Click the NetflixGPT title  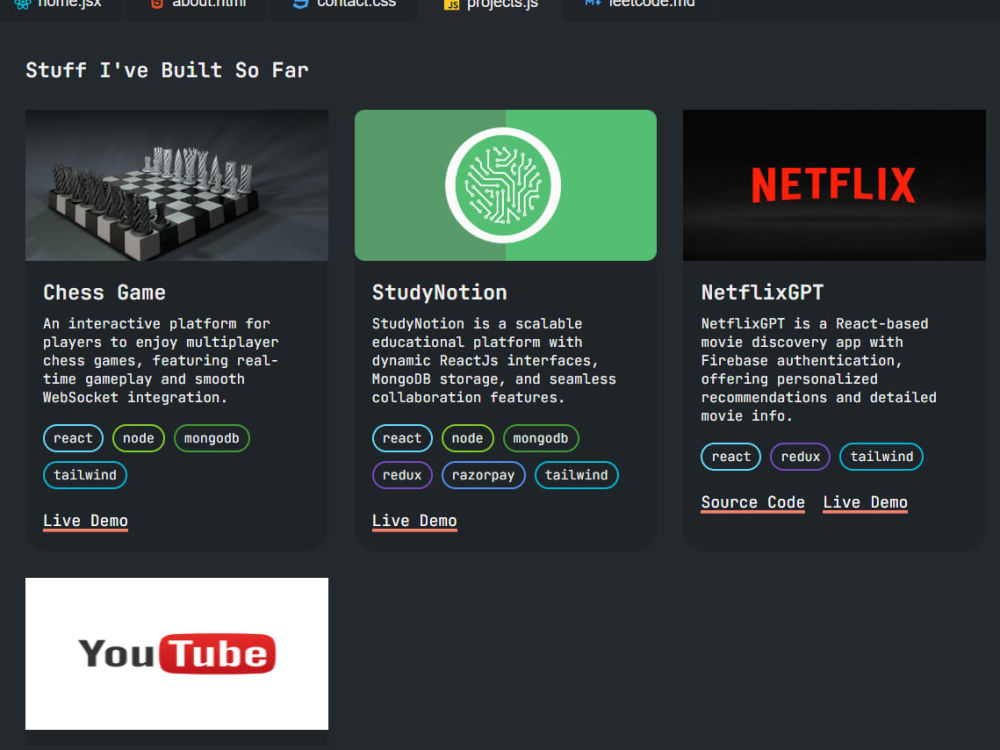pos(762,293)
